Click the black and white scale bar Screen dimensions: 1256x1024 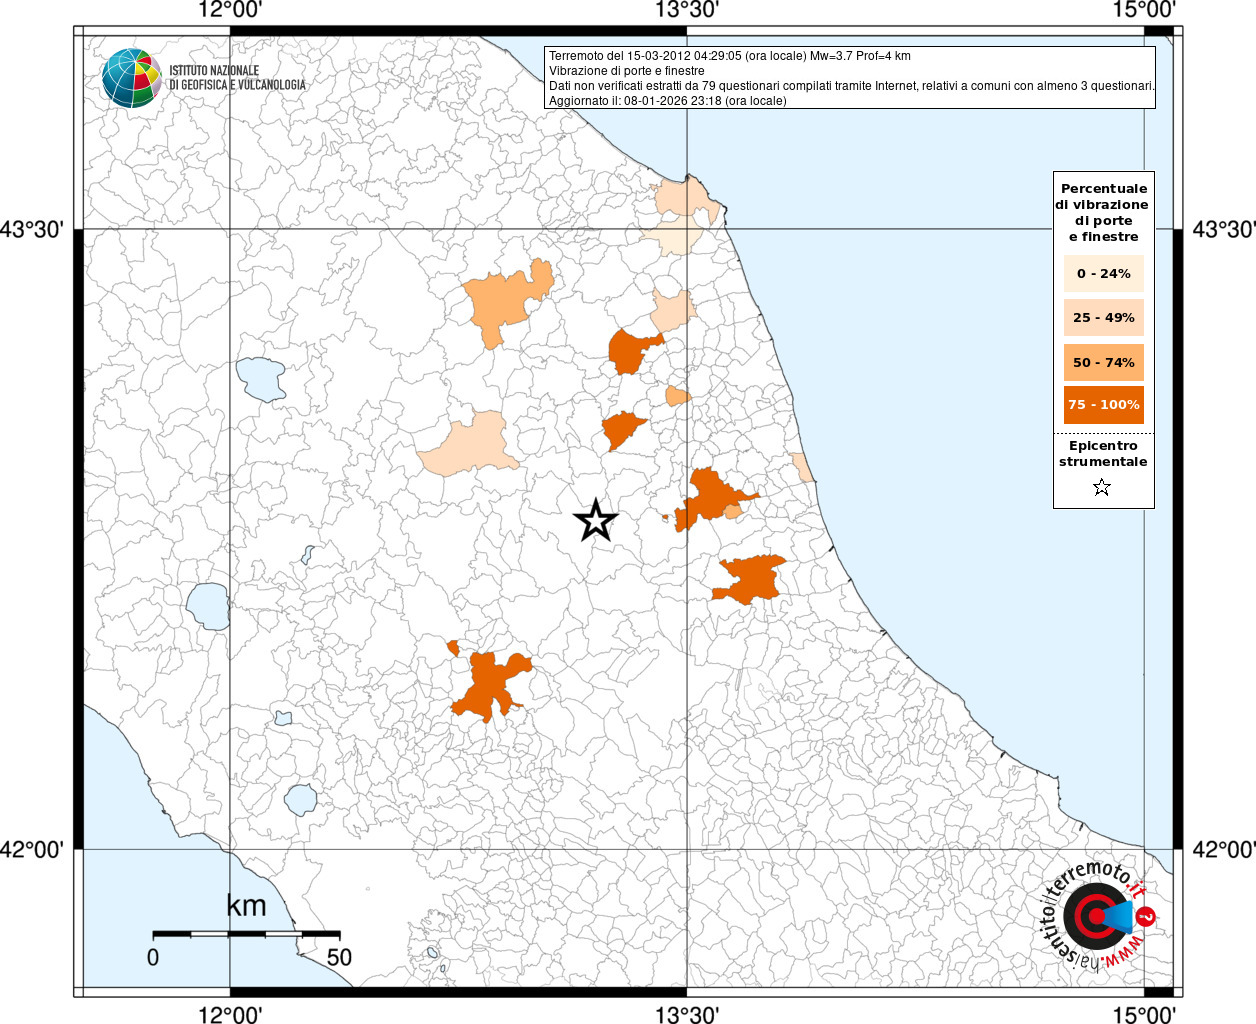tap(246, 934)
